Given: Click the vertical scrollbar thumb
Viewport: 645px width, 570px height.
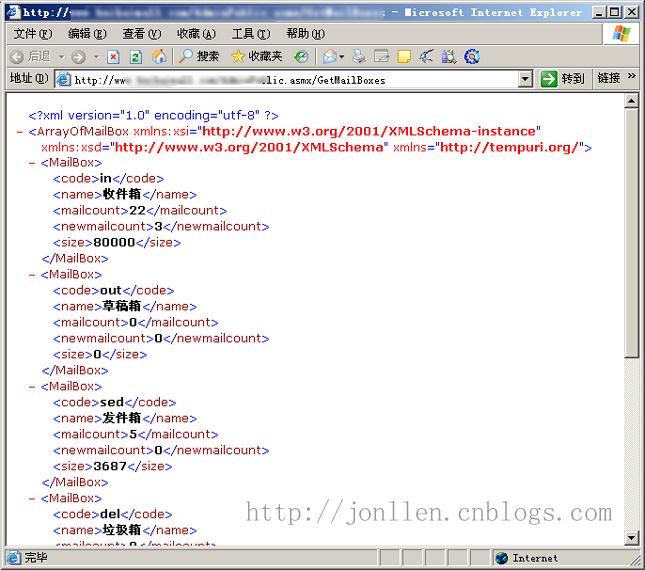Looking at the screenshot, I should click(x=631, y=233).
